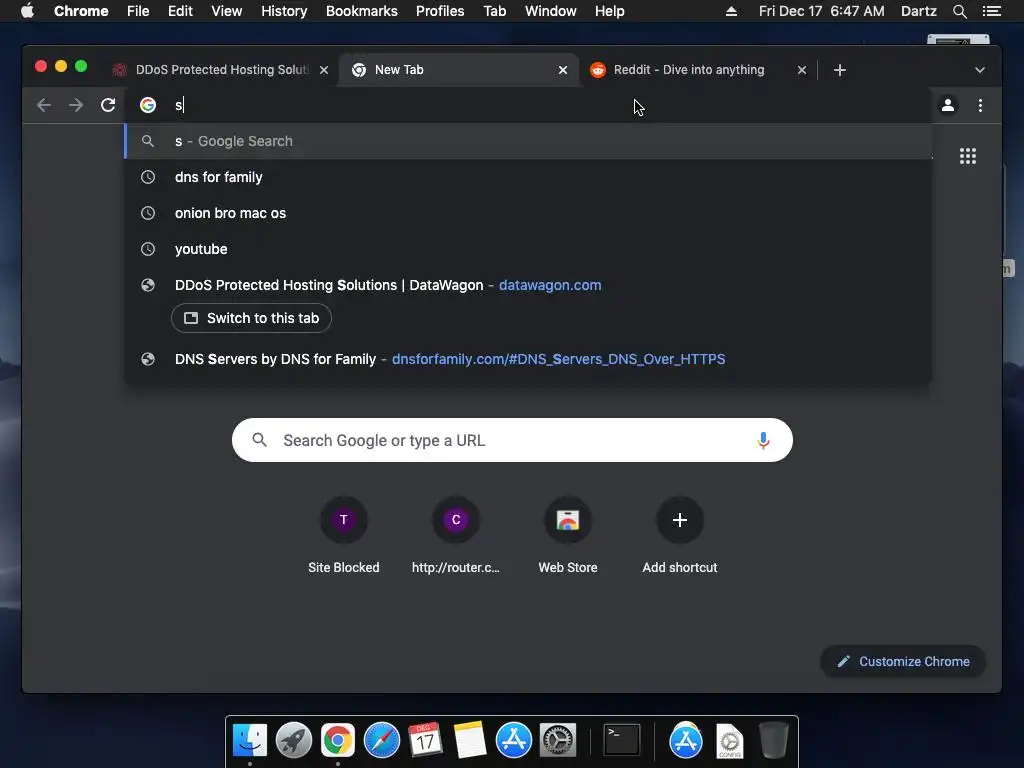Viewport: 1024px width, 768px height.
Task: Open Notes from the Dock
Action: click(x=470, y=741)
